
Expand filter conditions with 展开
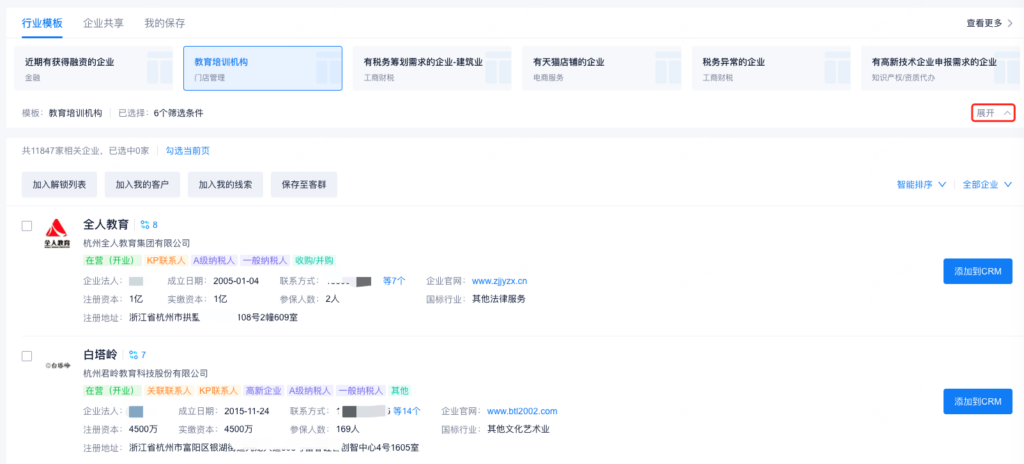992,113
